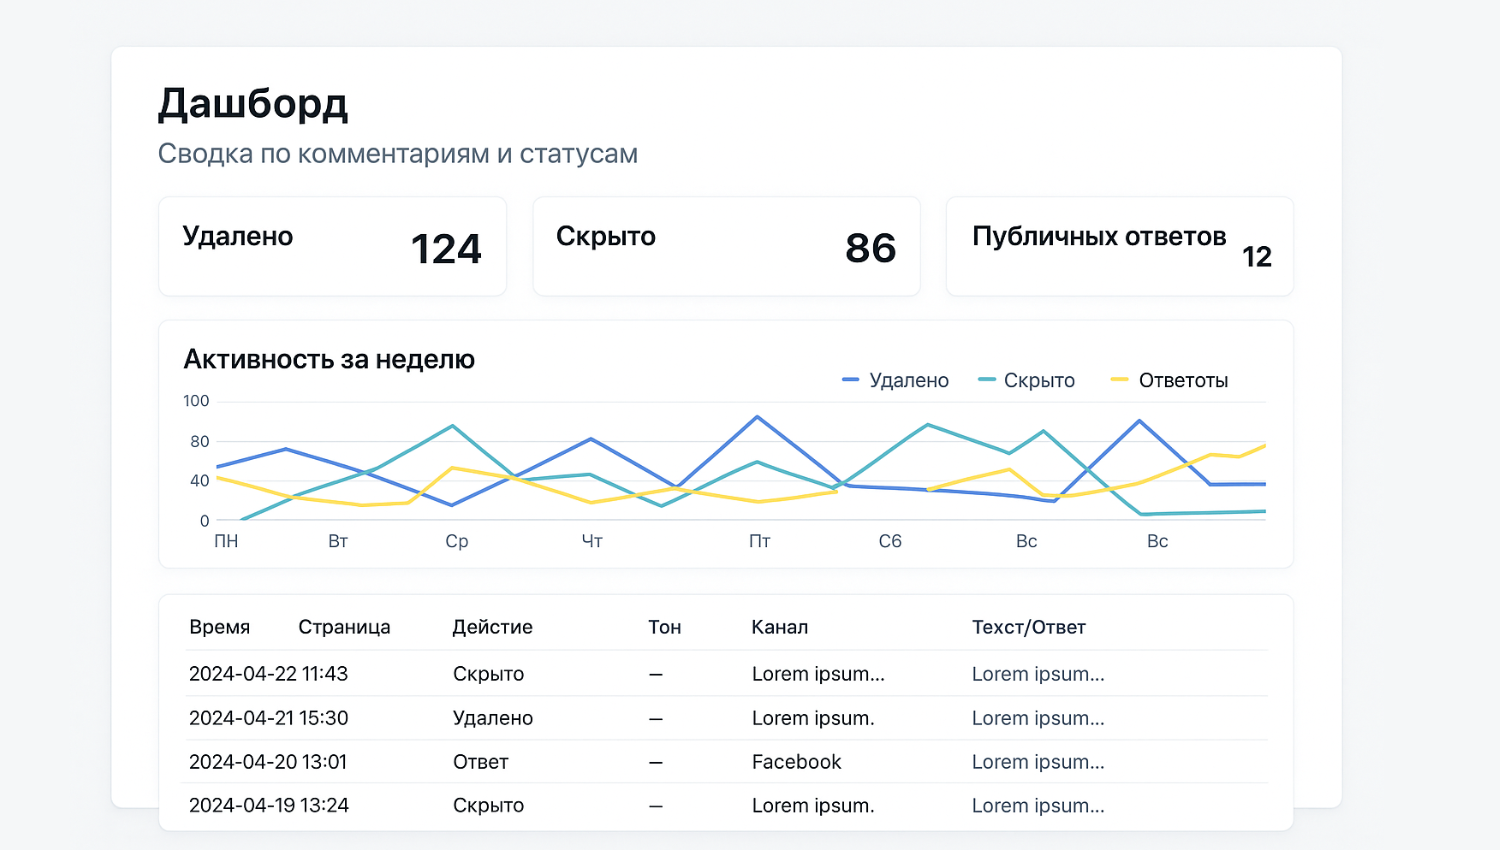Image resolution: width=1500 pixels, height=850 pixels.
Task: Click the "Тон" column header
Action: (664, 627)
